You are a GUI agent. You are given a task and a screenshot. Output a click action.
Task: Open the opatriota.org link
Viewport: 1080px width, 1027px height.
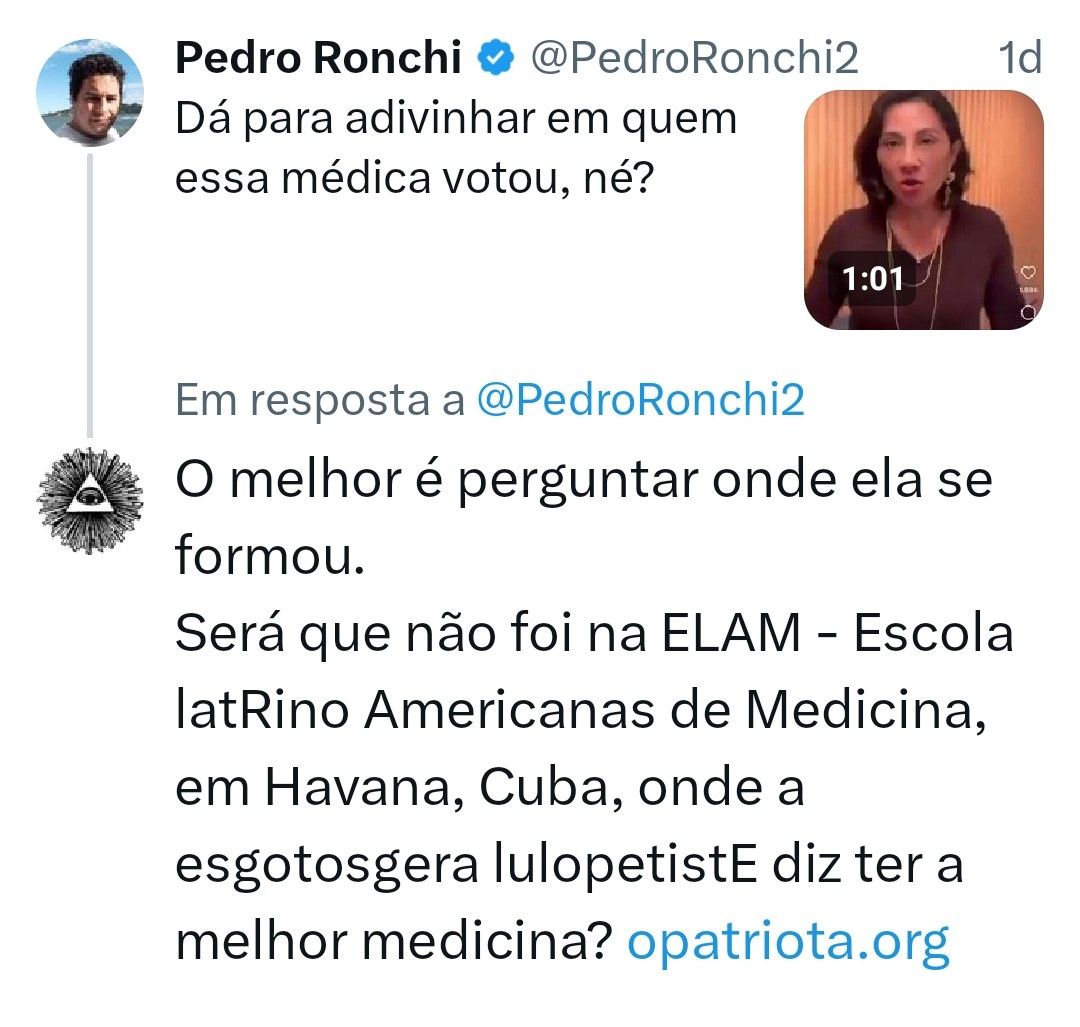(787, 941)
